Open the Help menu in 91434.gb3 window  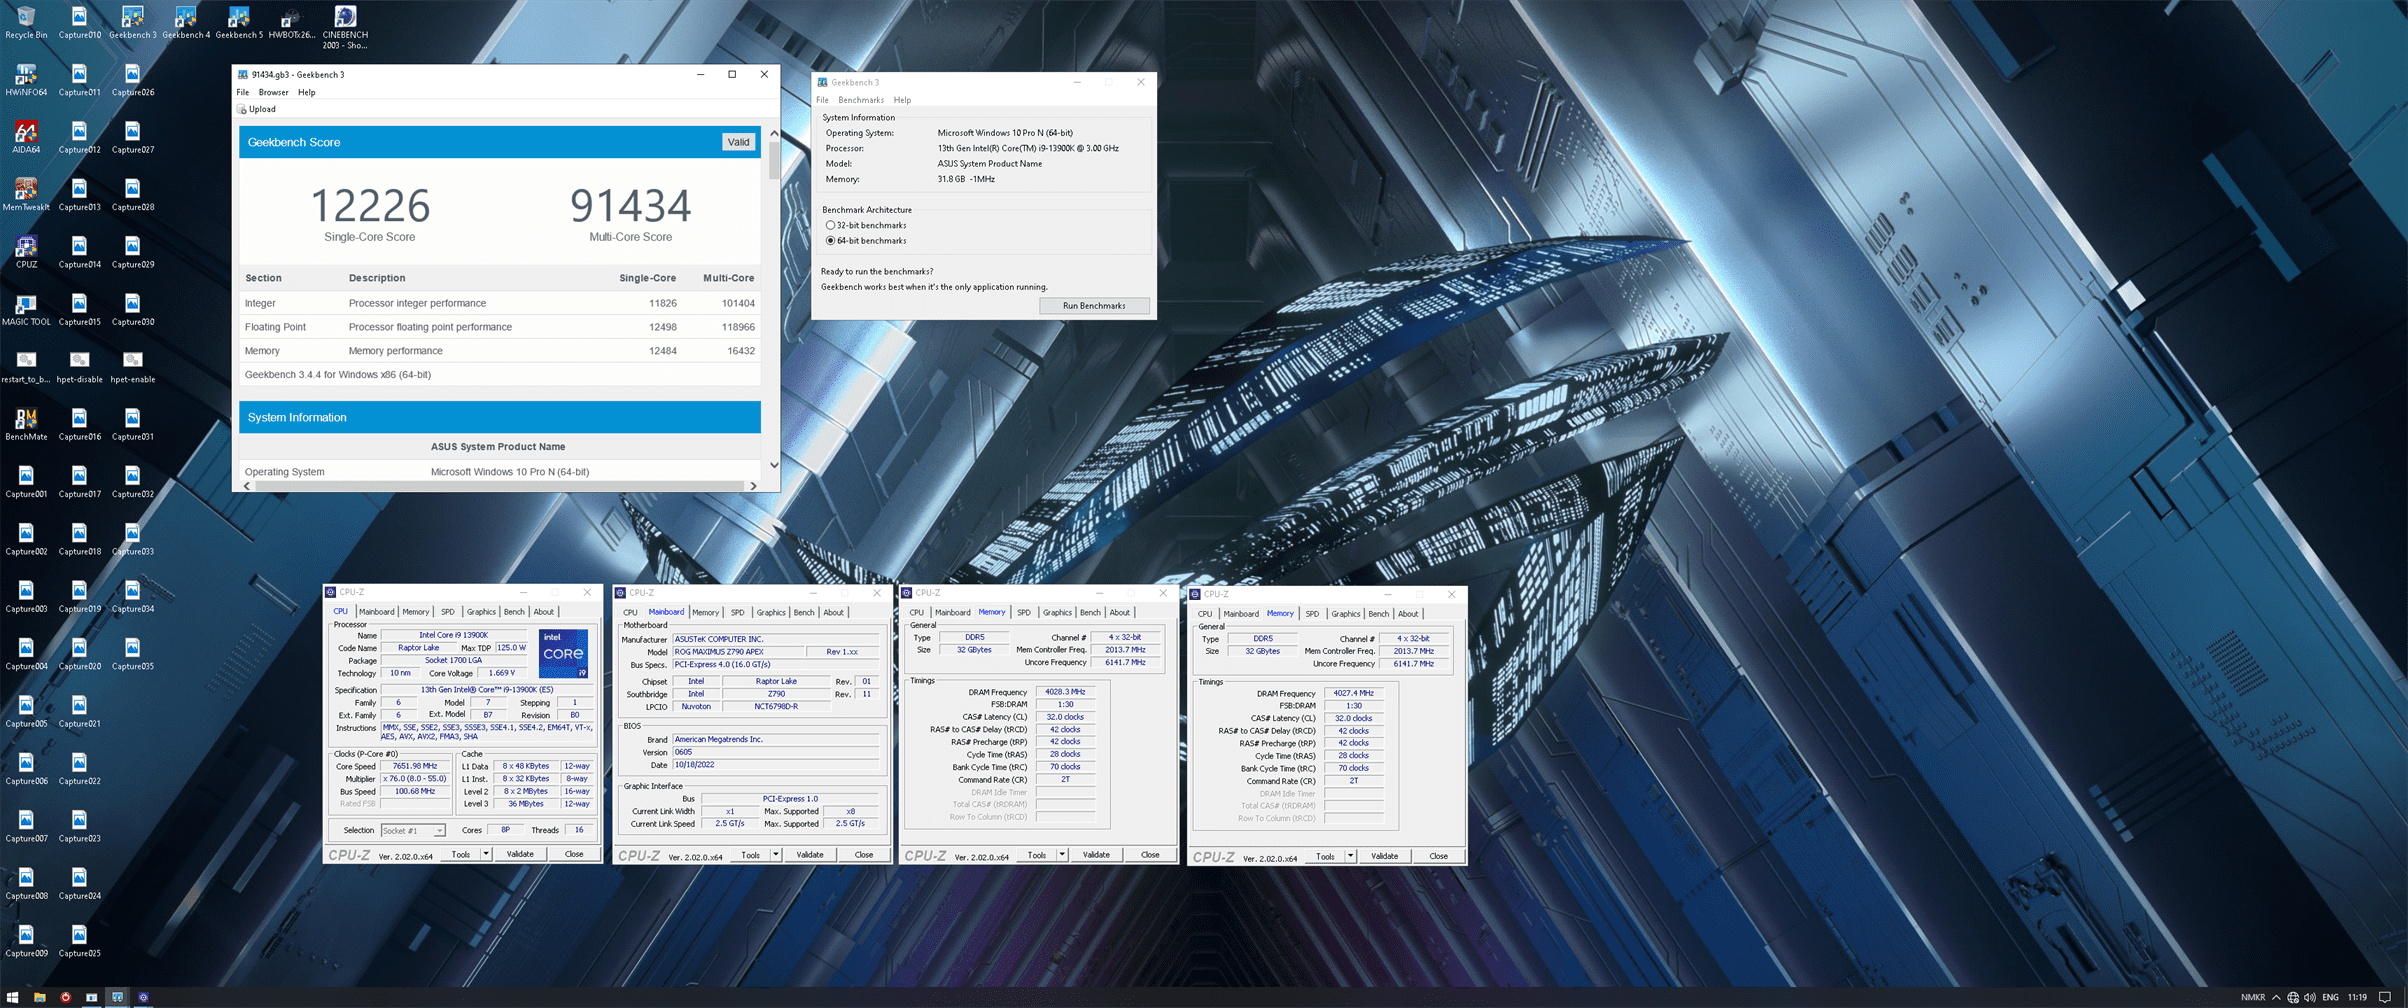(x=307, y=92)
